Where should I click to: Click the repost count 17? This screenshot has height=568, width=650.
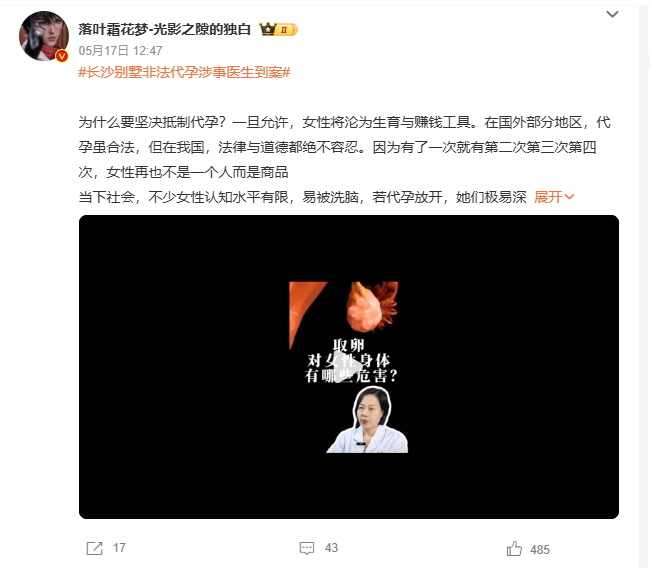(119, 548)
